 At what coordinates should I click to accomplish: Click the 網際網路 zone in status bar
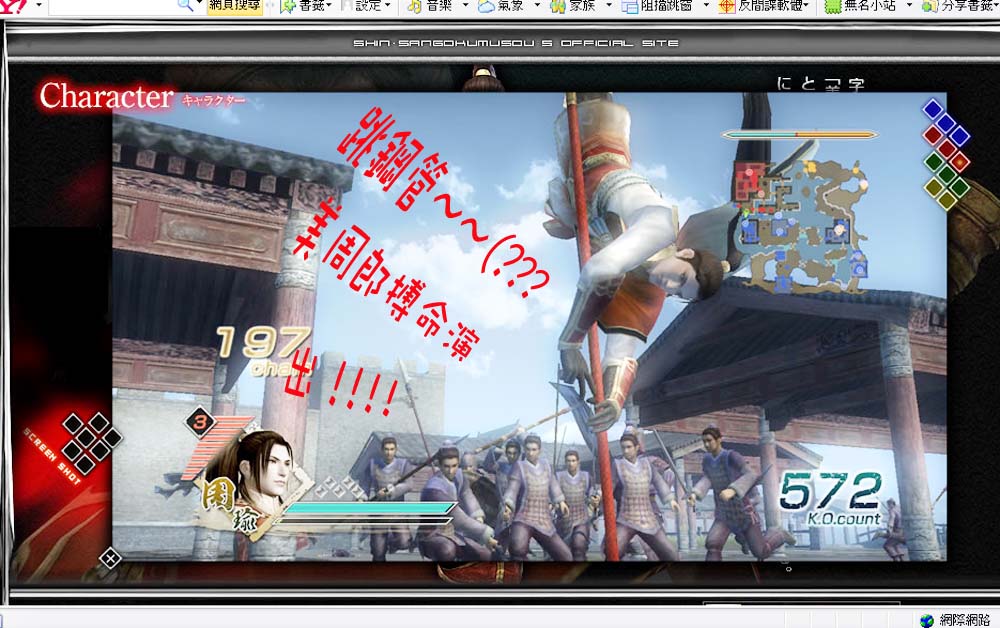pyautogui.click(x=965, y=620)
